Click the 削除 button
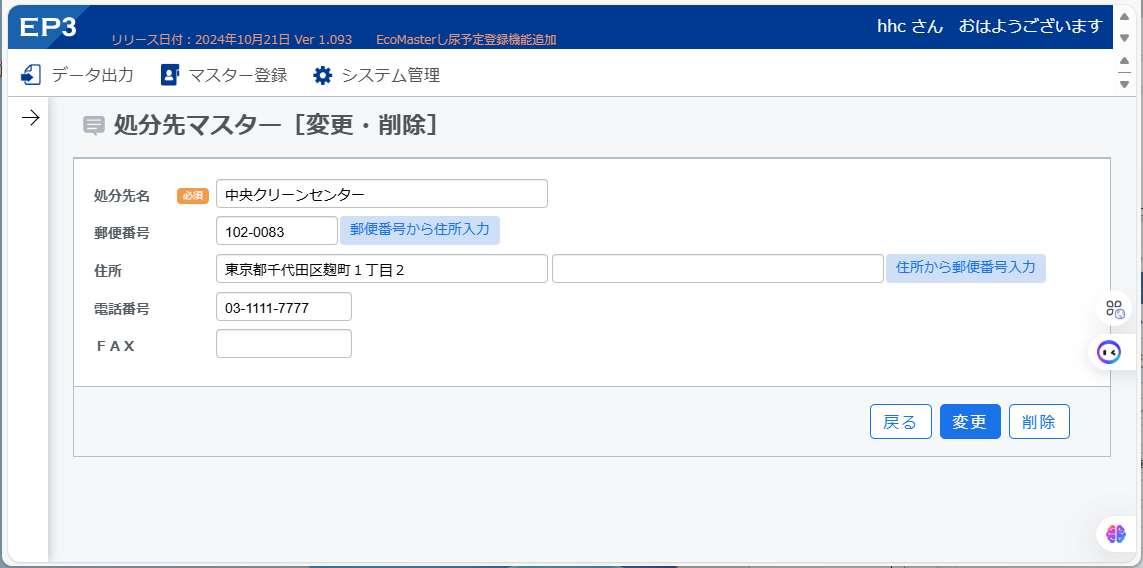 [x=1039, y=421]
